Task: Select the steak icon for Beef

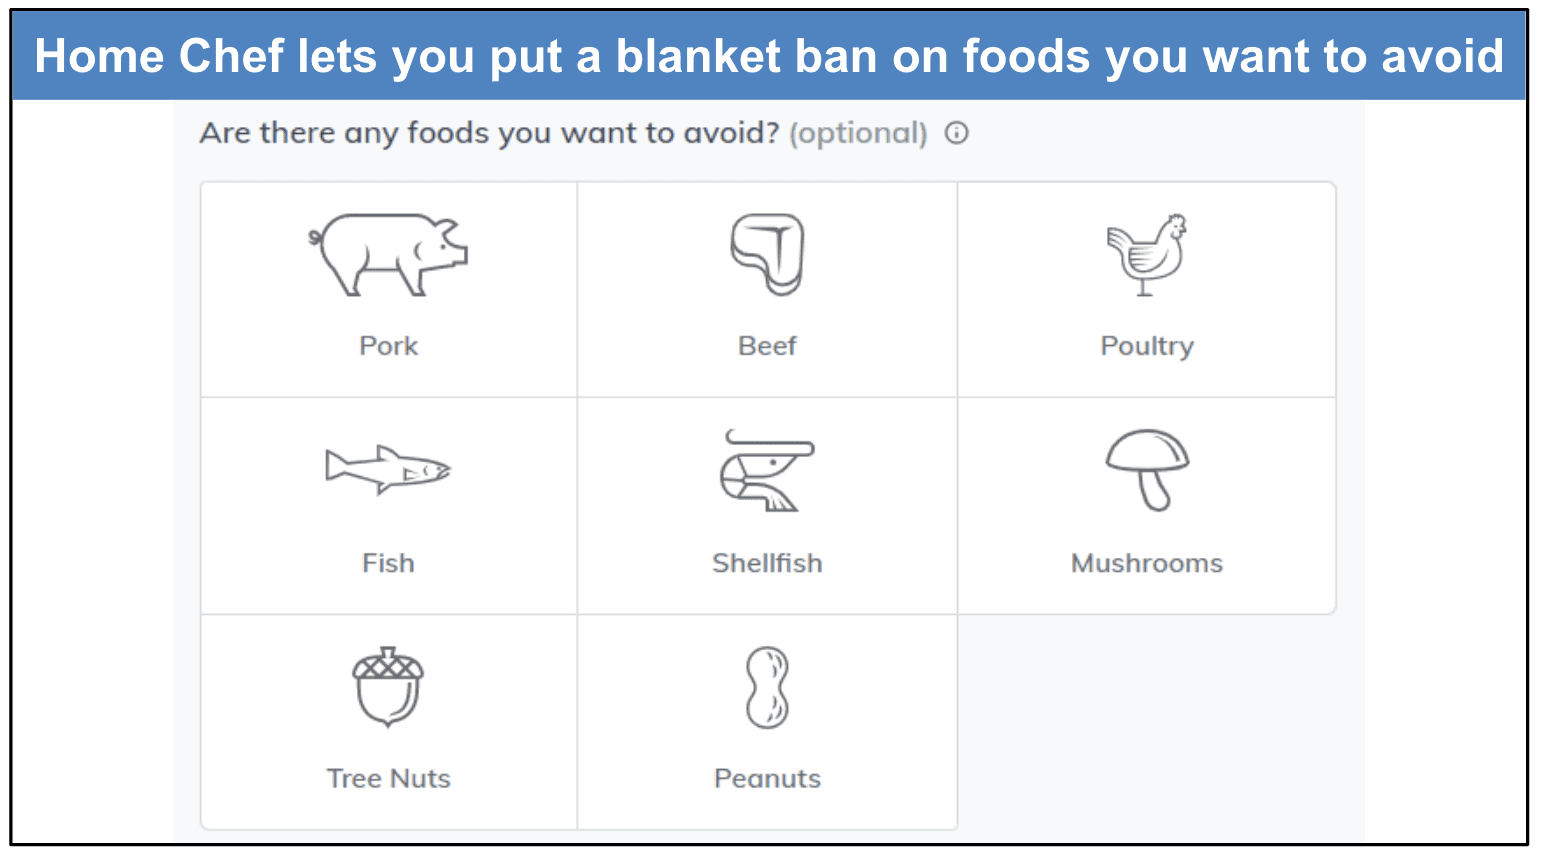Action: pos(767,254)
